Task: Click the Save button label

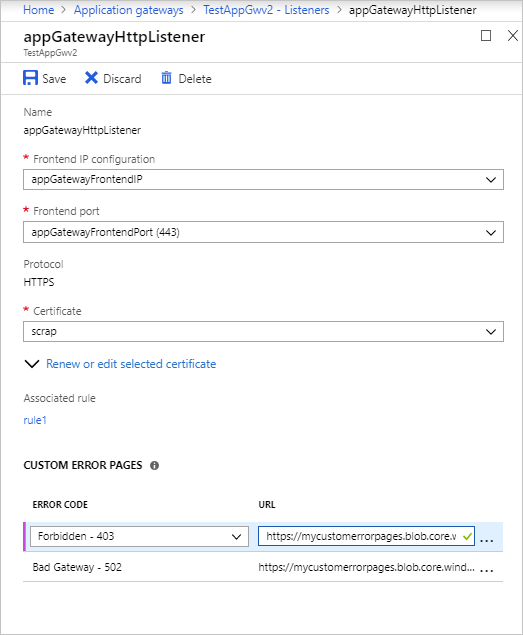Action: tap(54, 79)
